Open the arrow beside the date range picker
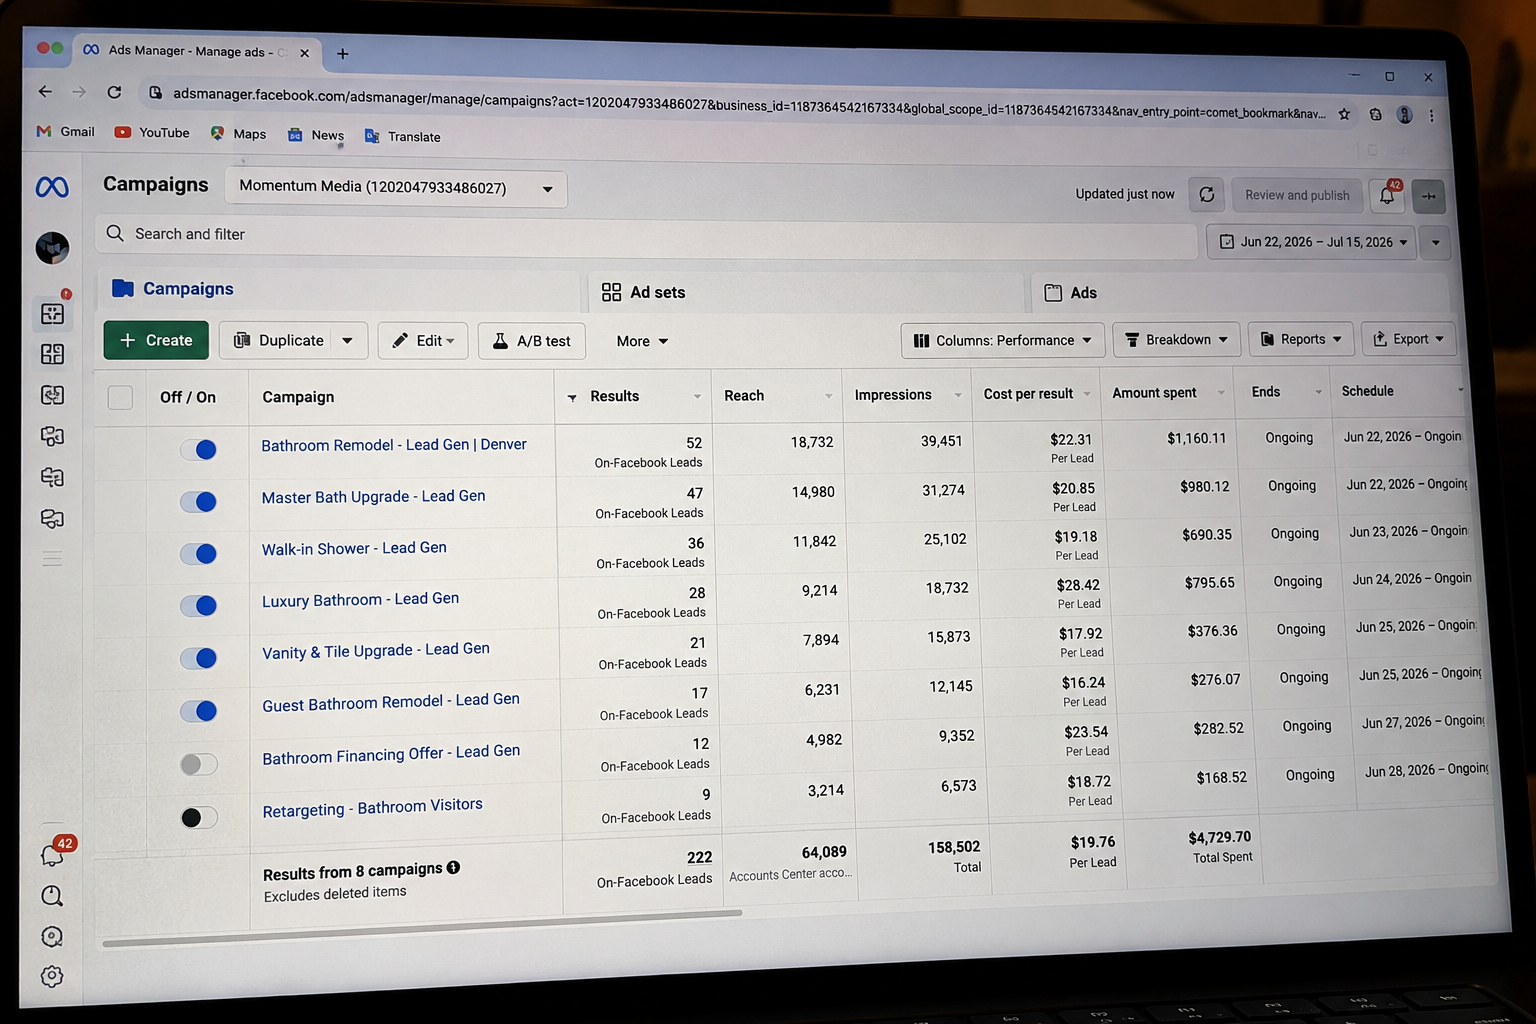Image resolution: width=1536 pixels, height=1024 pixels. pos(1435,243)
